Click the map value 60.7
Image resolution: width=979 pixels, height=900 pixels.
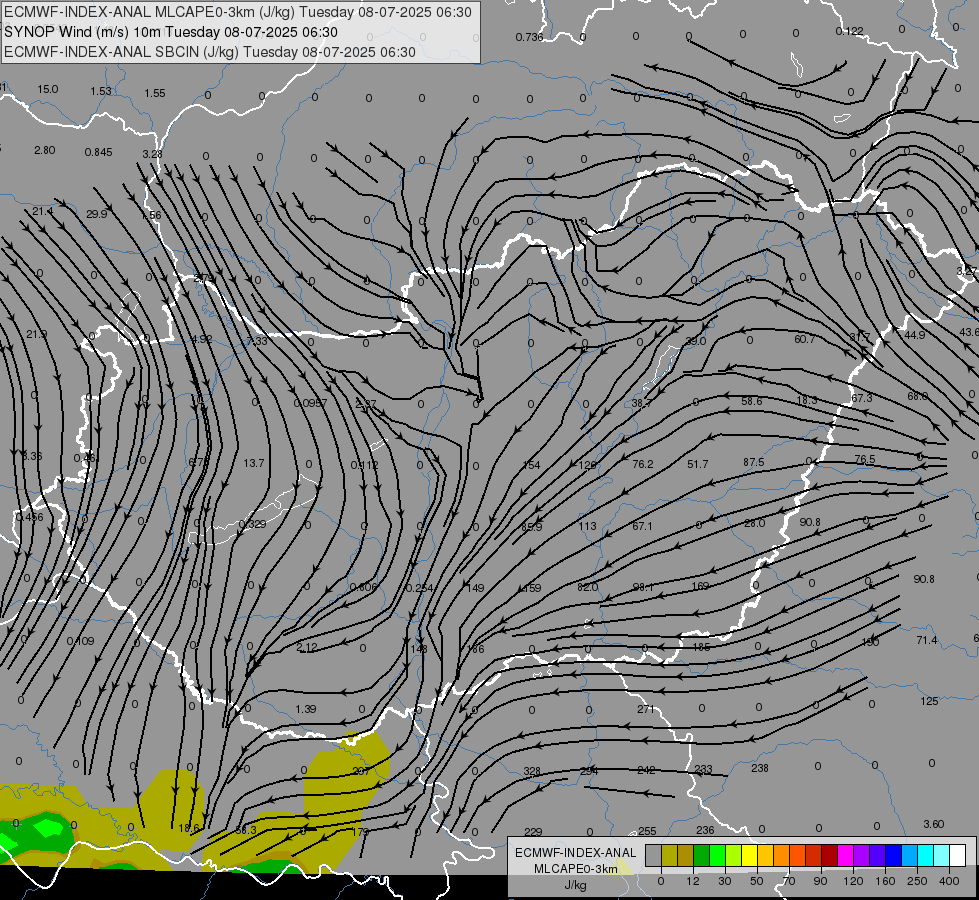tap(805, 339)
